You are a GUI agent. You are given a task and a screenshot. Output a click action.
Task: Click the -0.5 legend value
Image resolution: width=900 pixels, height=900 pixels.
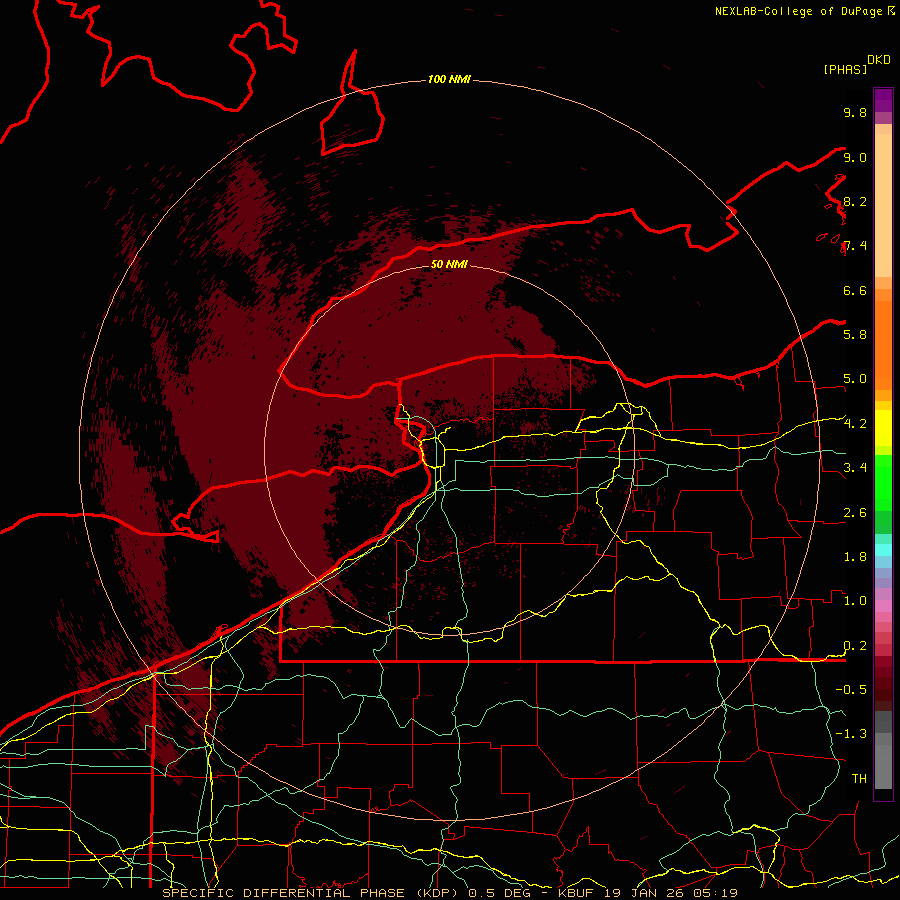851,690
